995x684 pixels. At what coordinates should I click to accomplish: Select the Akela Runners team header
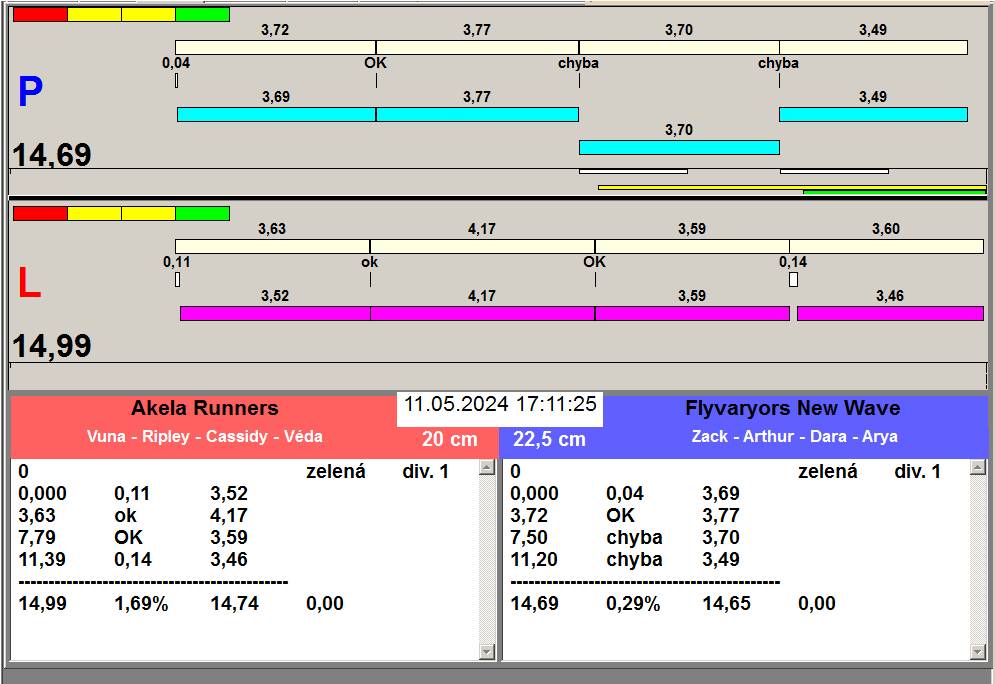pyautogui.click(x=204, y=409)
